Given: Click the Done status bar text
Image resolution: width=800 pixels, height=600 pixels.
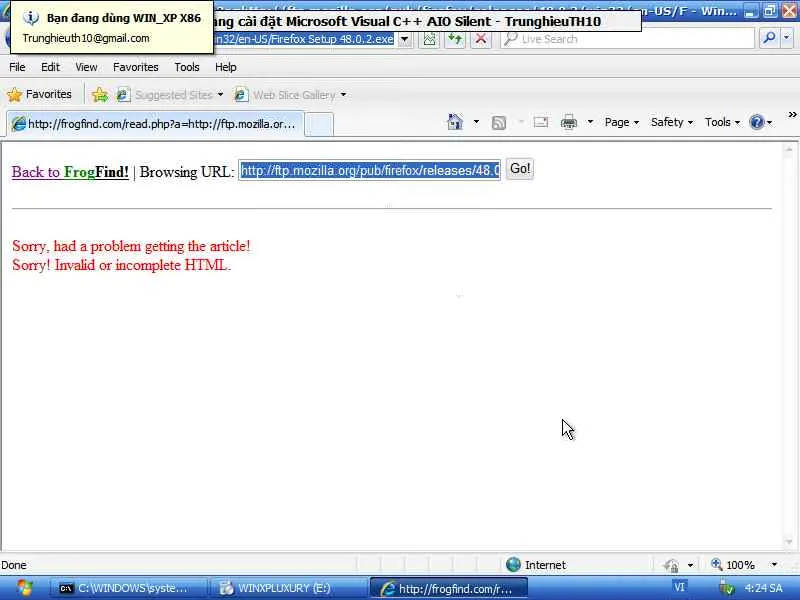Looking at the screenshot, I should point(14,565).
